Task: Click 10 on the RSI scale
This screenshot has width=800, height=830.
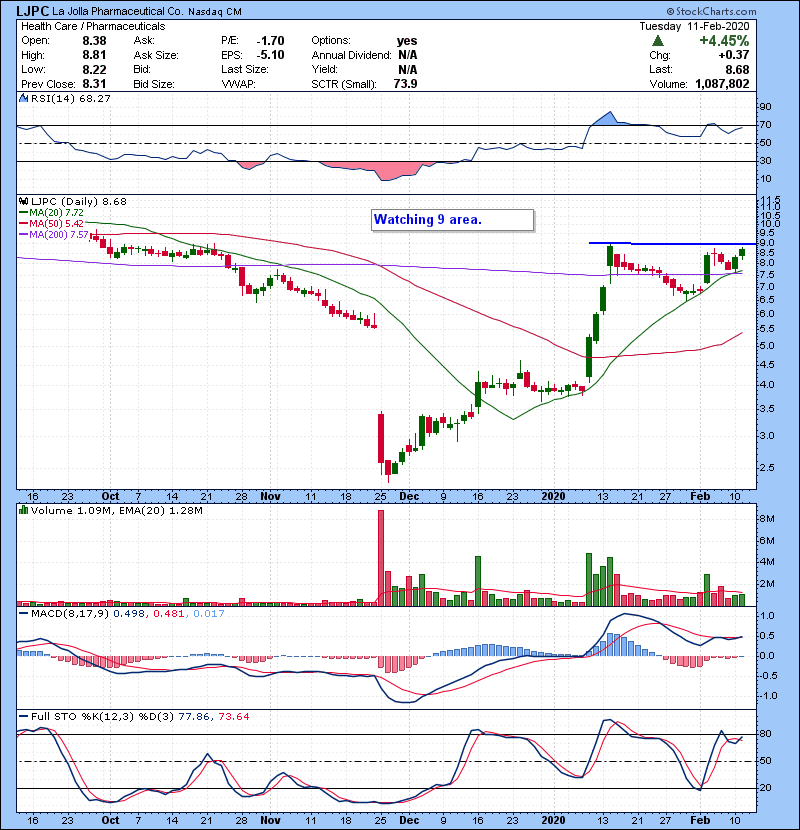Action: 765,179
